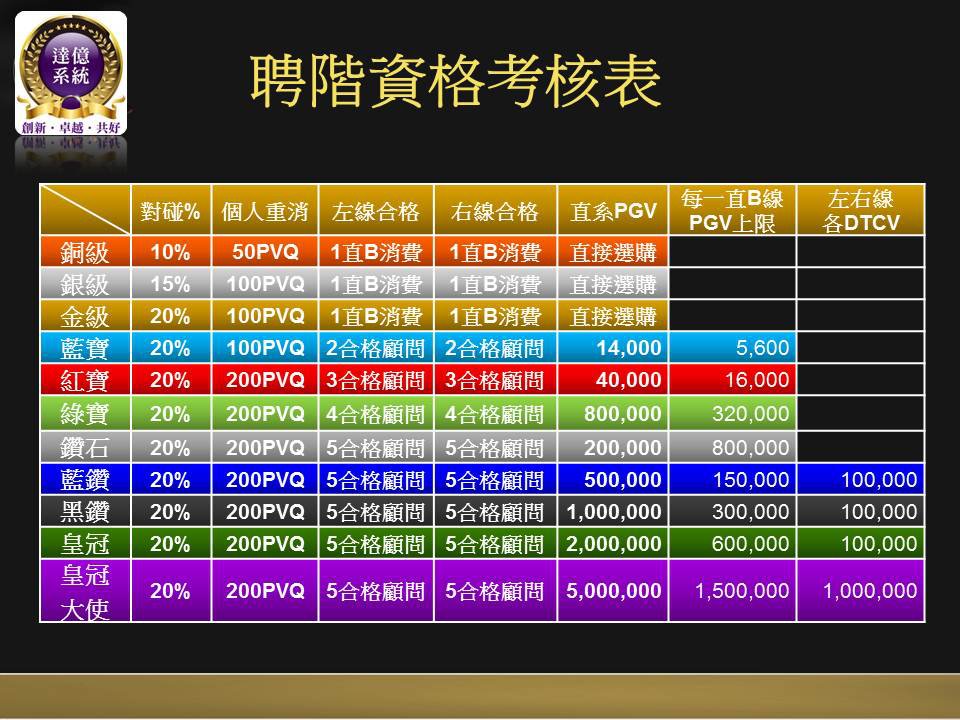The image size is (960, 720).
Task: Click 直接選購 in the 金級 row
Action: click(613, 316)
